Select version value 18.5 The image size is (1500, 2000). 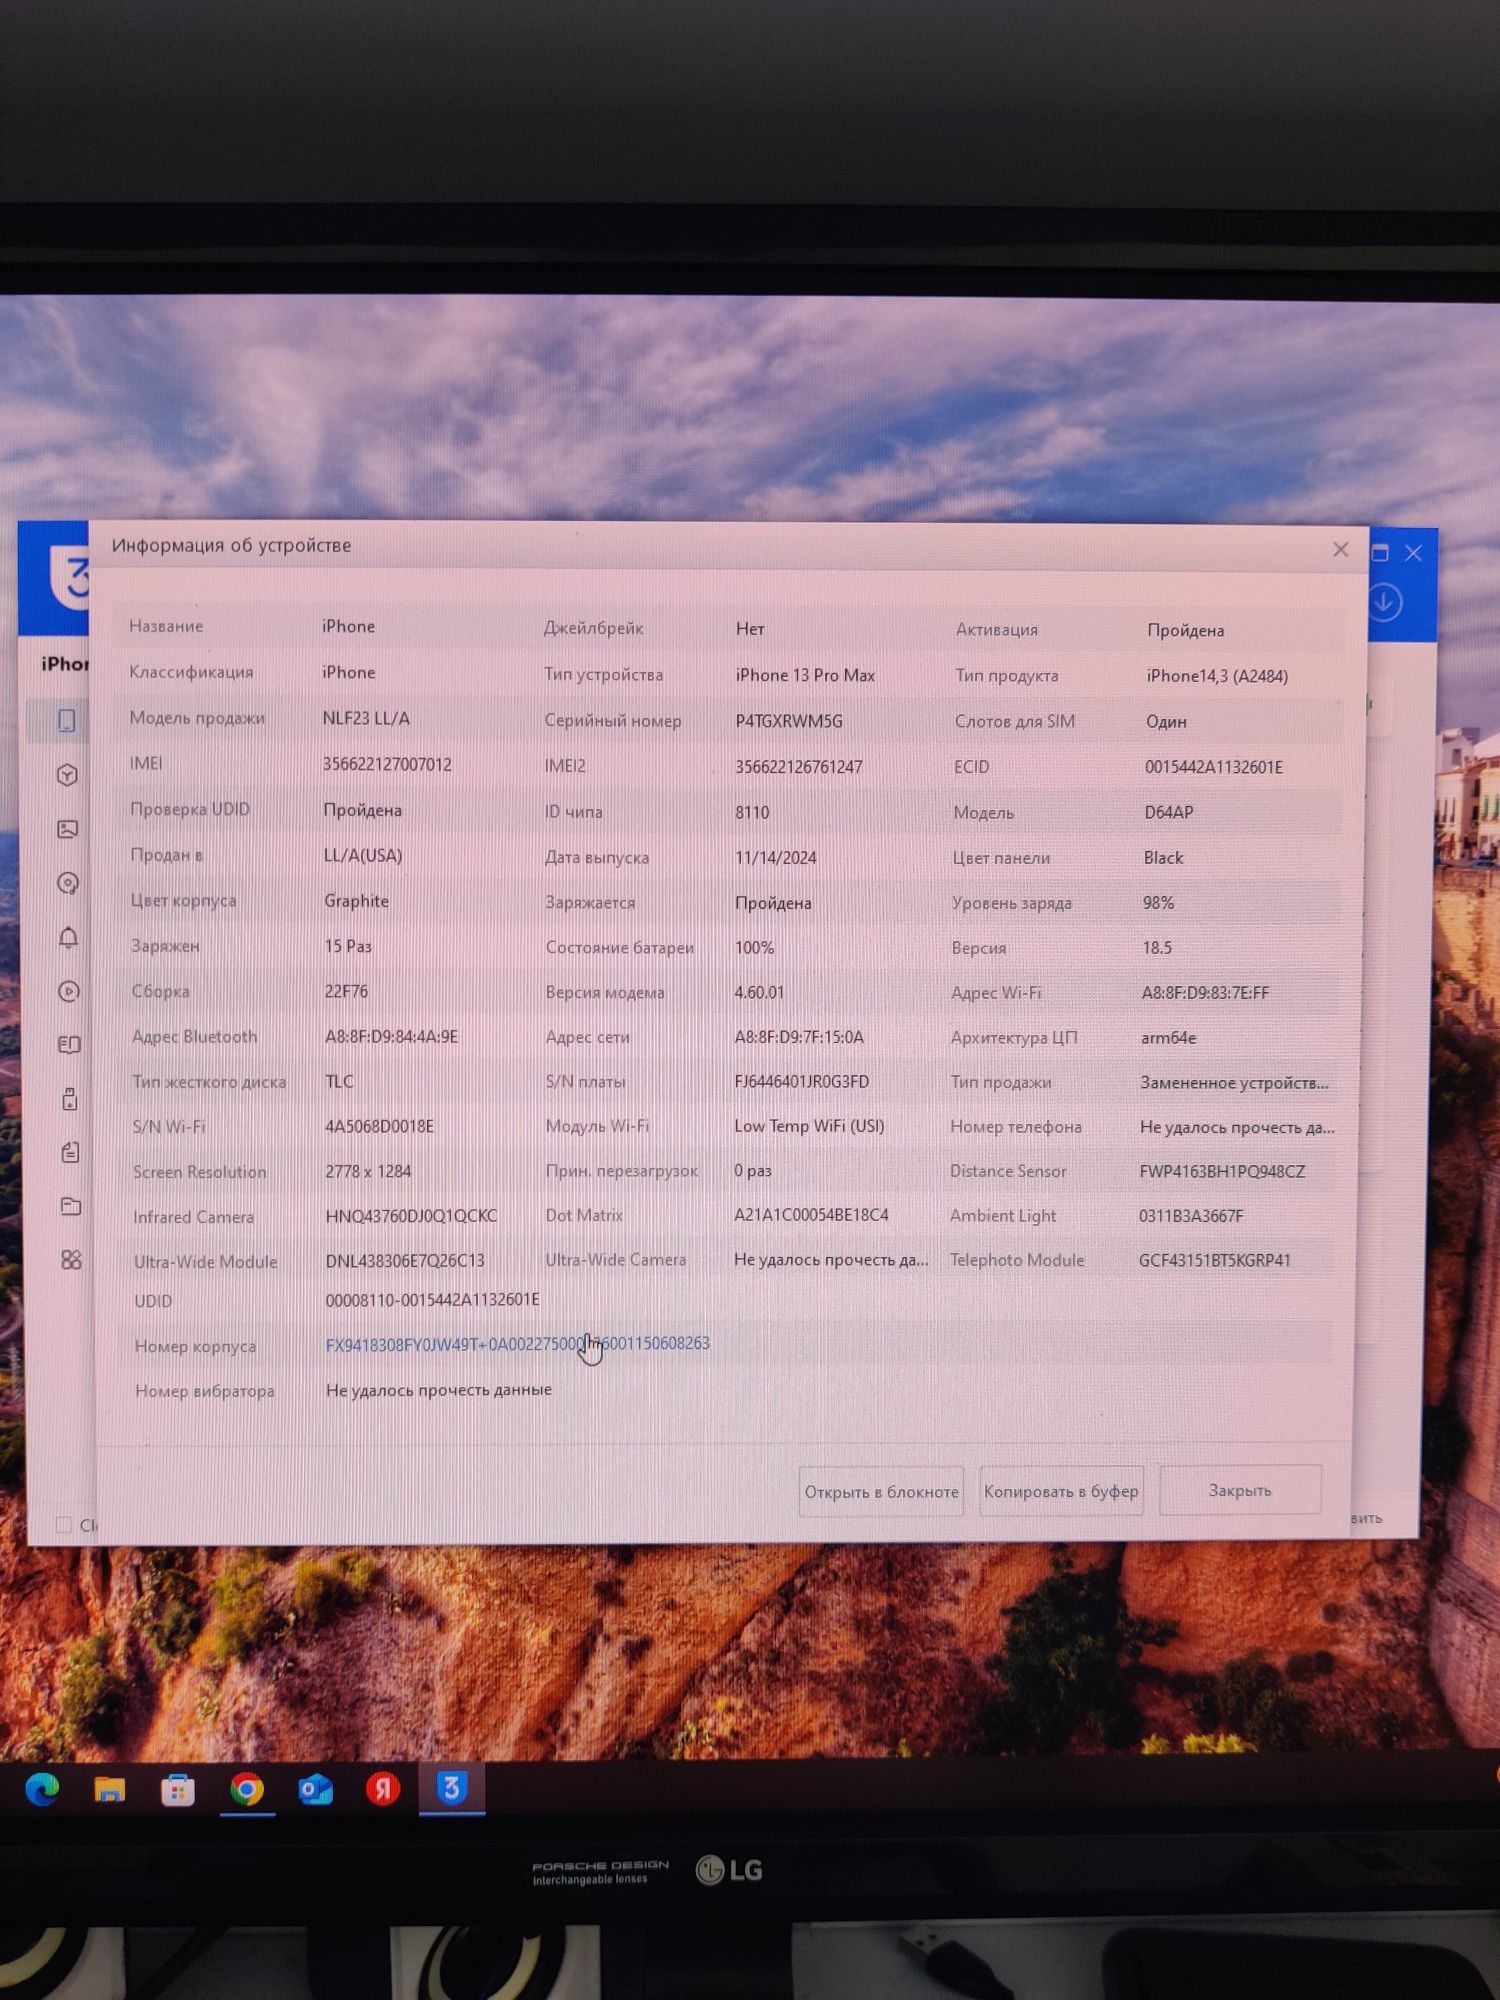pos(1157,947)
